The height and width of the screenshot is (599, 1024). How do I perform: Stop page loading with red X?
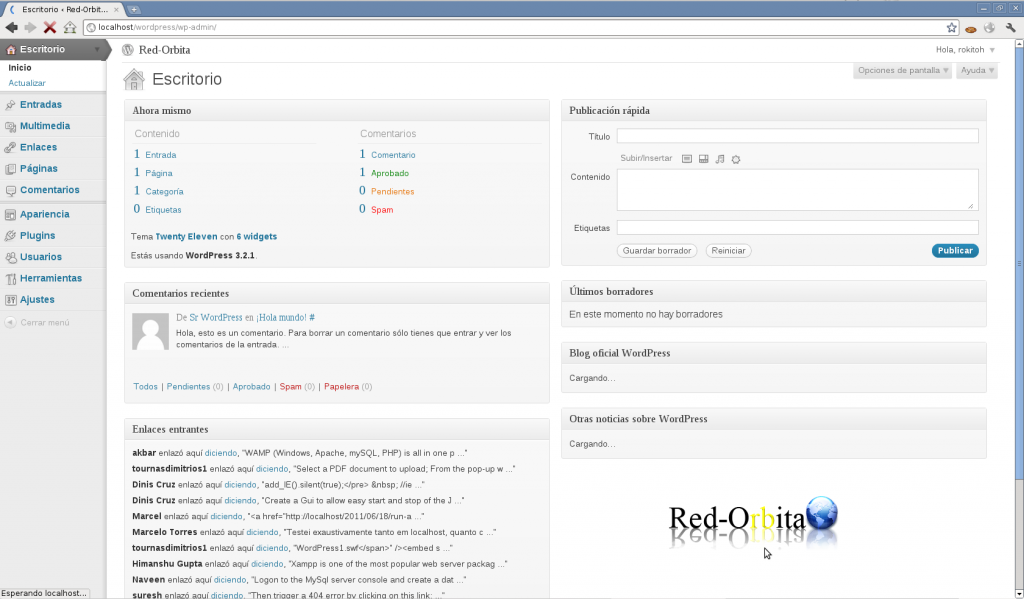pyautogui.click(x=50, y=27)
